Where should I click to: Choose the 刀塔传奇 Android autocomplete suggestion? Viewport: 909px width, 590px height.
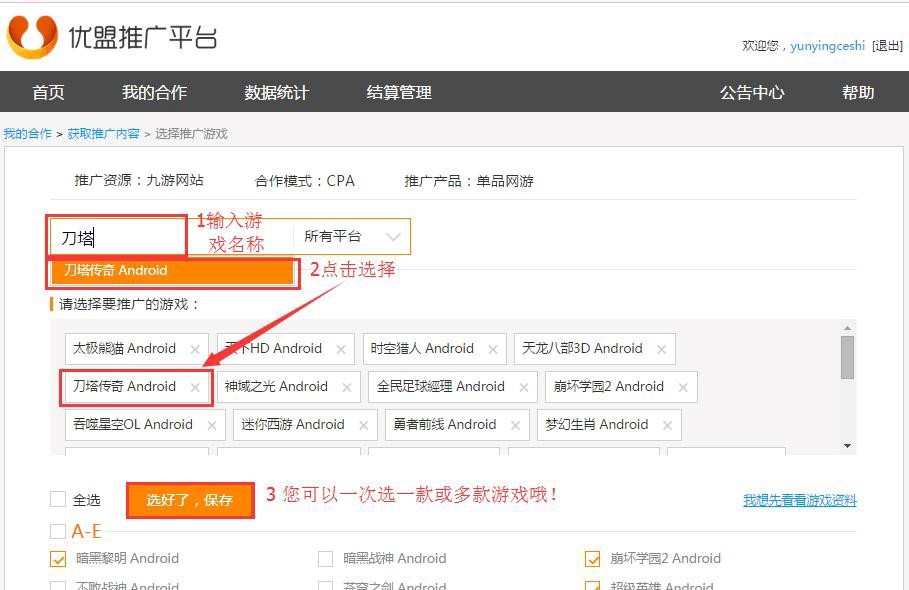(172, 271)
